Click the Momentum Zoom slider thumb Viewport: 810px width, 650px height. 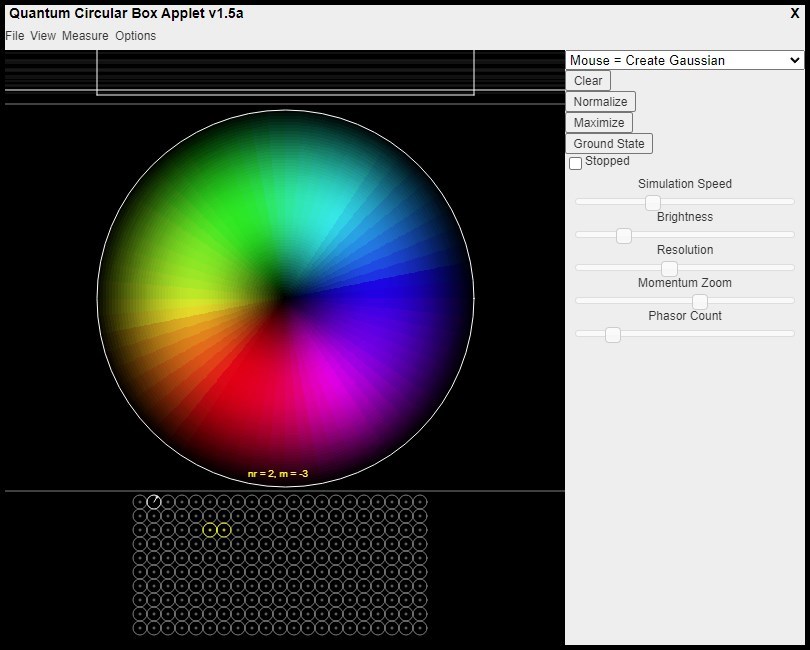(700, 301)
